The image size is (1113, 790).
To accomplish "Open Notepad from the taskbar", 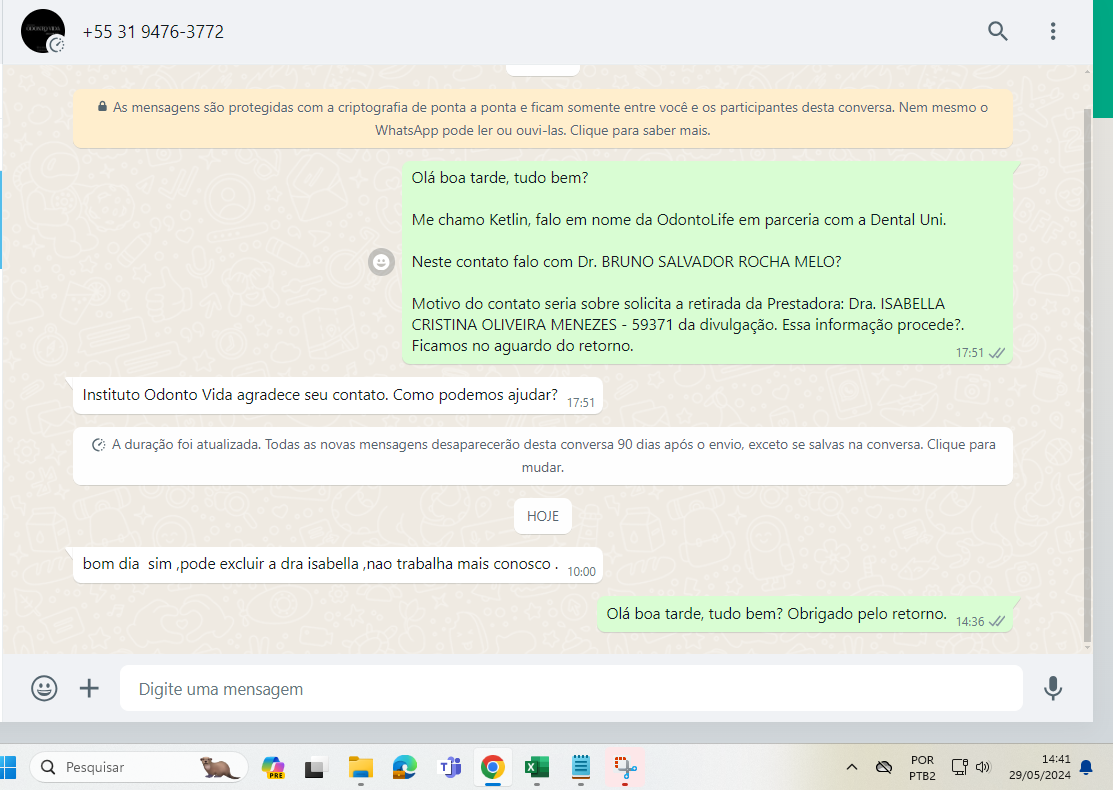I will 581,767.
